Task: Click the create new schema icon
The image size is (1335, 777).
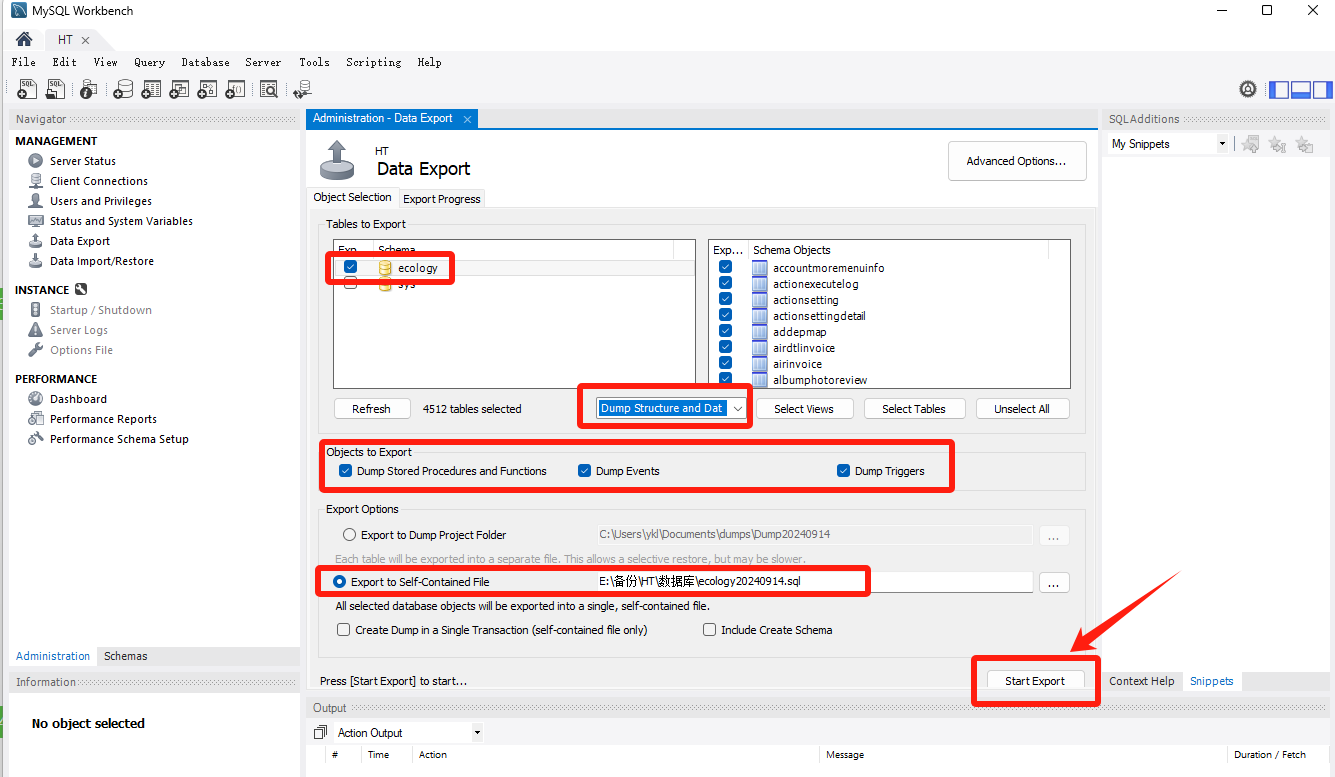Action: (x=123, y=90)
